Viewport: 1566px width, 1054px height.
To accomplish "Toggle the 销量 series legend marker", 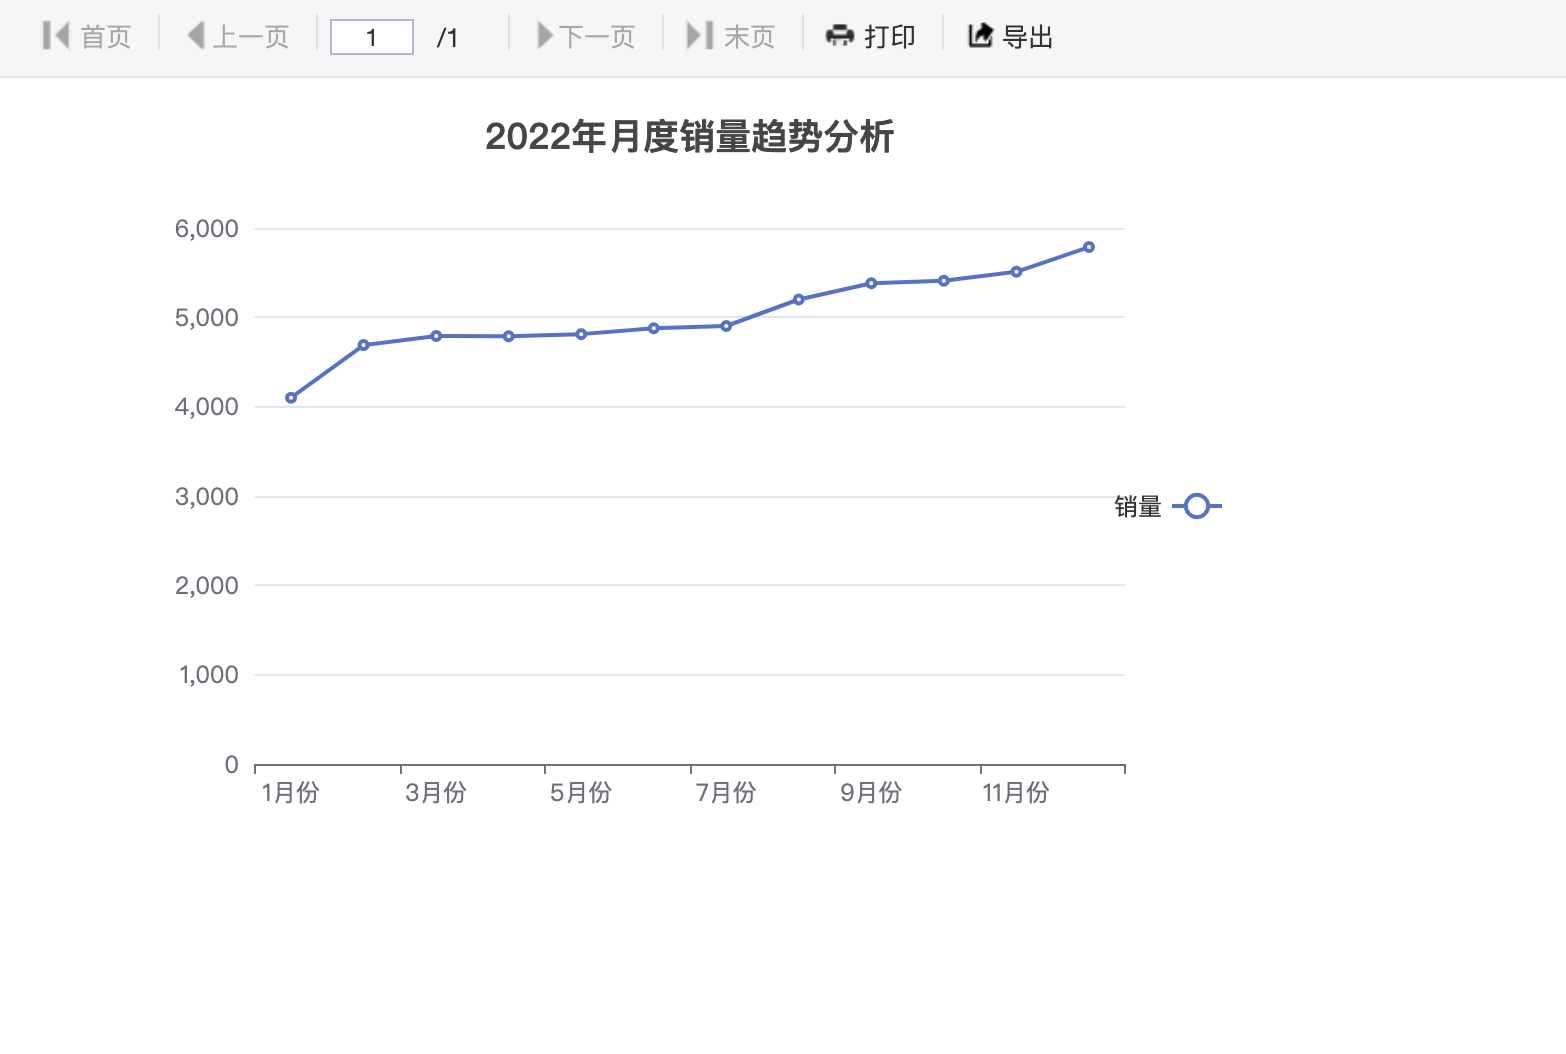I will pyautogui.click(x=1196, y=506).
